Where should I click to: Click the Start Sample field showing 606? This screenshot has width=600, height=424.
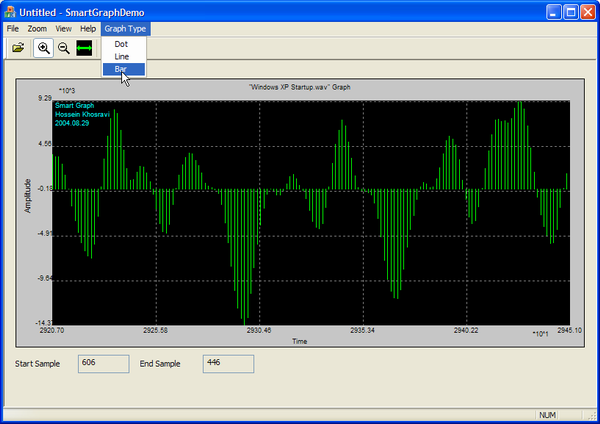pyautogui.click(x=104, y=364)
